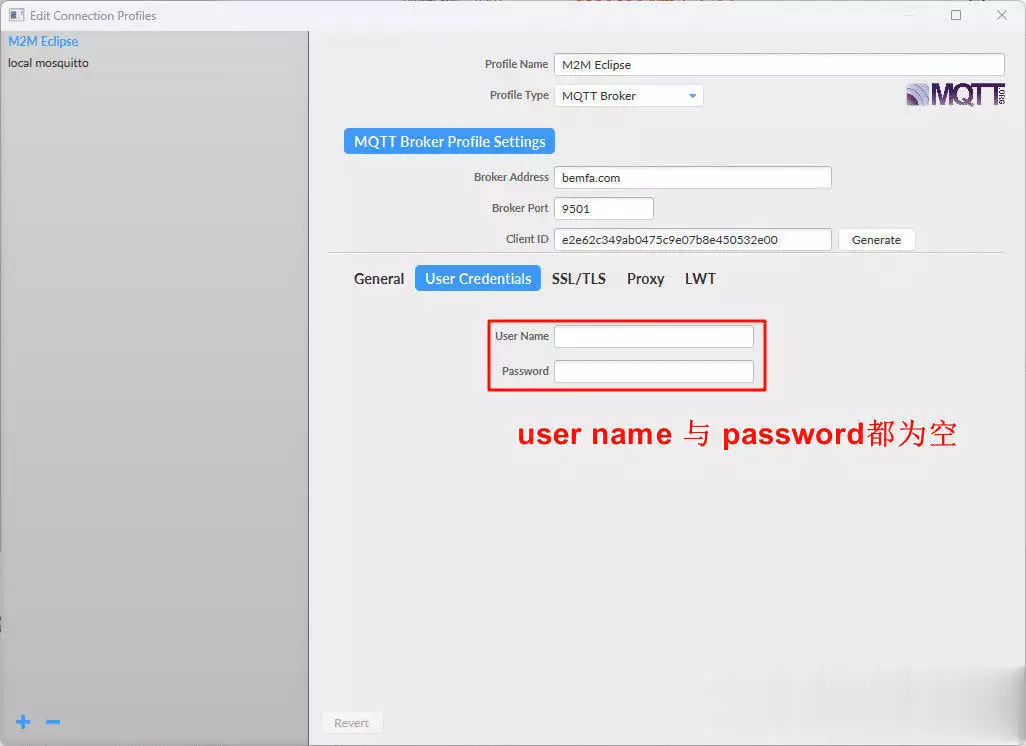Click into the Broker Port field
This screenshot has height=746, width=1026.
coord(604,209)
